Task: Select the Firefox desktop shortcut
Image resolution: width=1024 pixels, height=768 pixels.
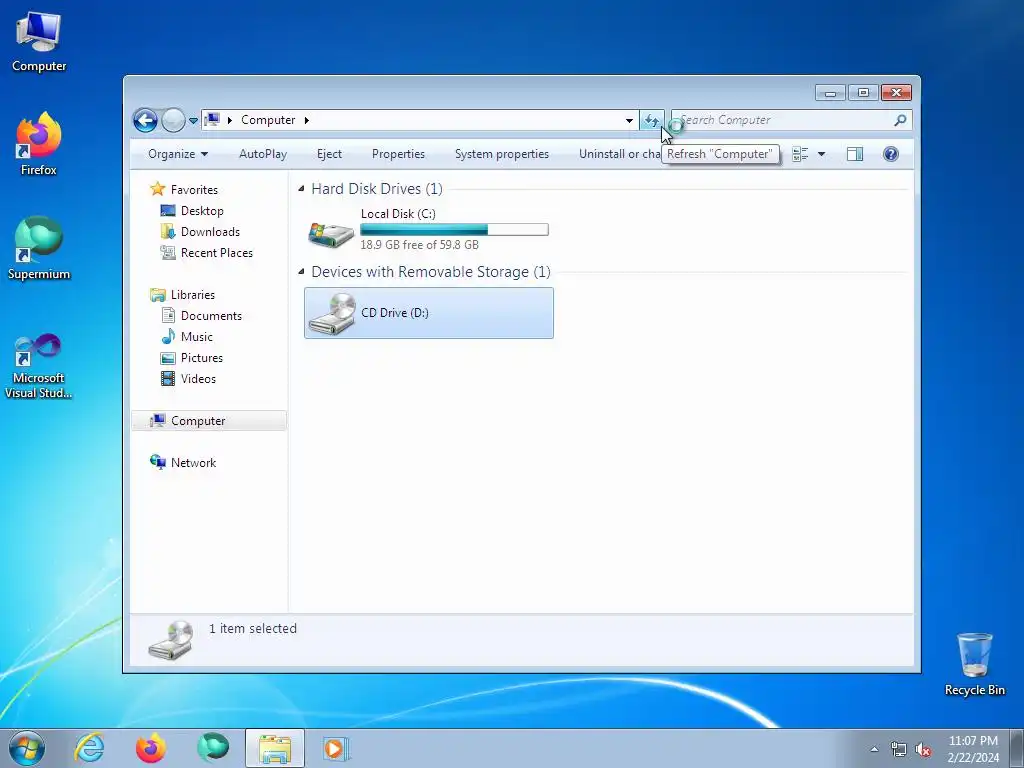Action: [39, 144]
